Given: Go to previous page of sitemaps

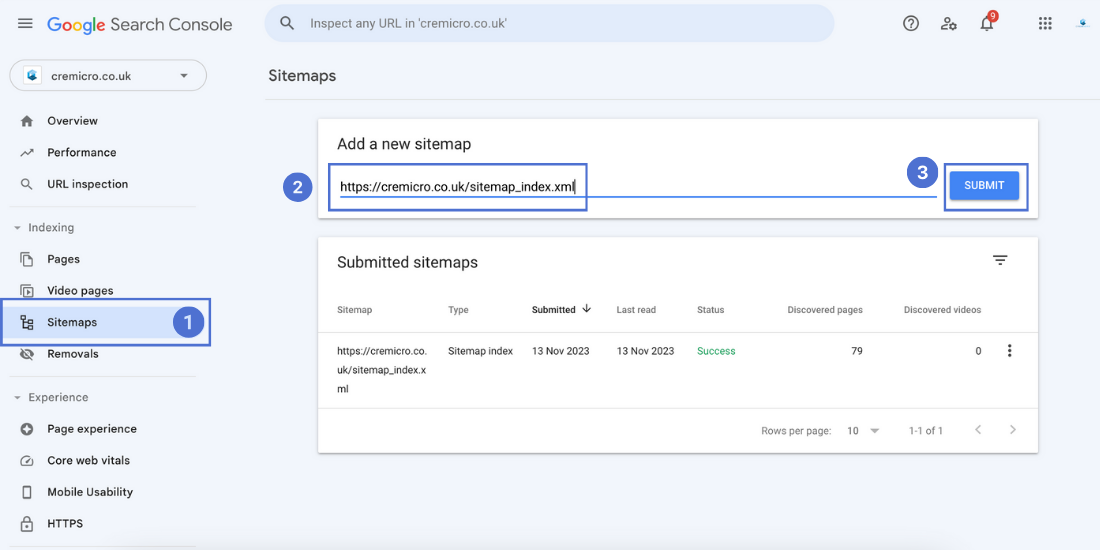Looking at the screenshot, I should 978,430.
